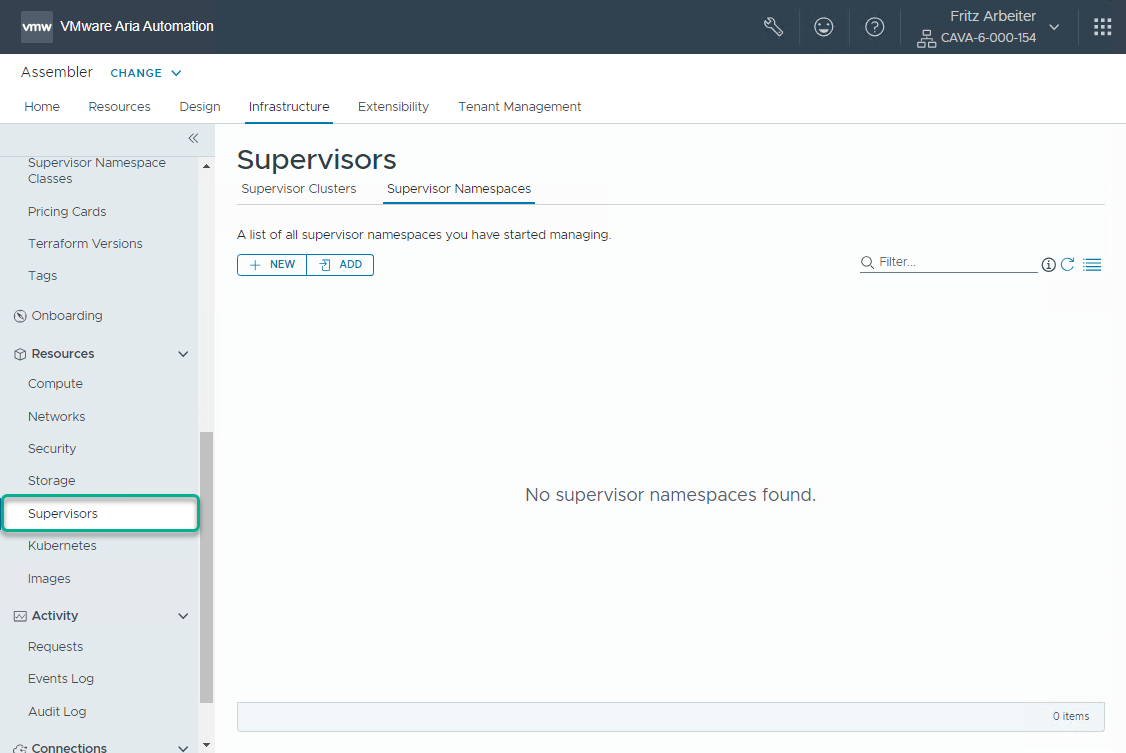Screen dimensions: 1126x753
Task: Click the sidebar scrollbar thumb
Action: [206, 567]
